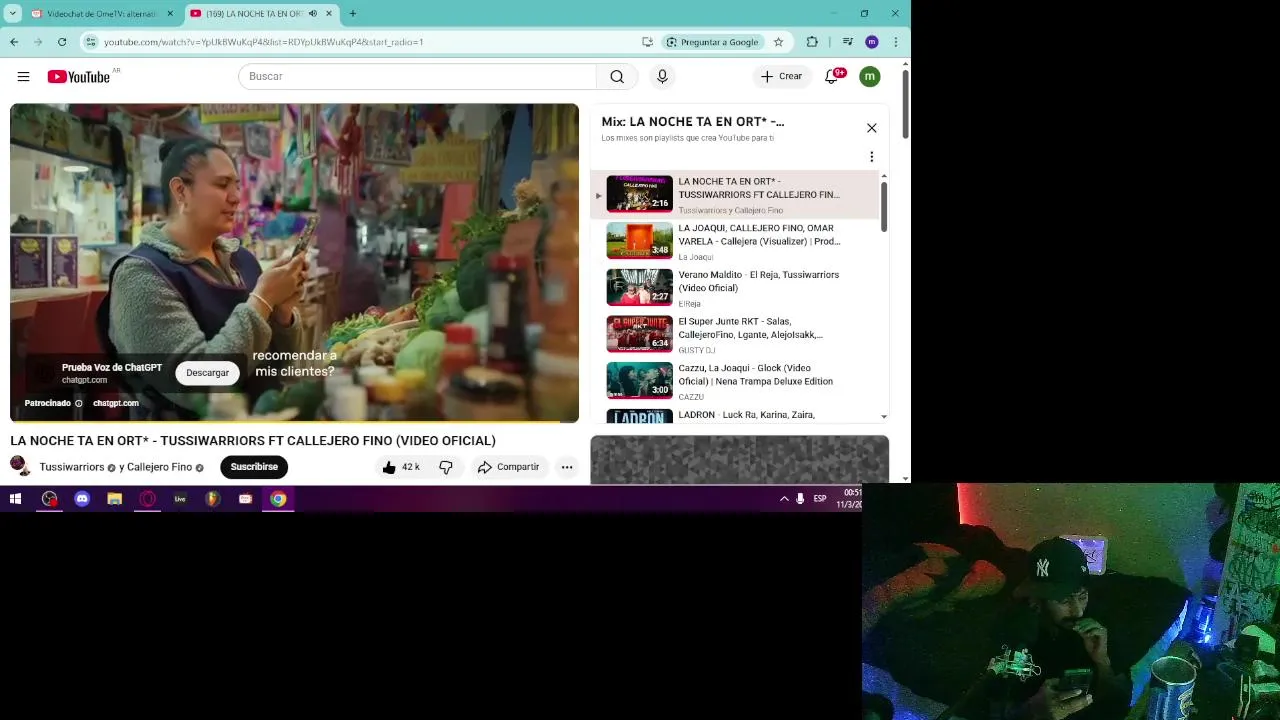Open Patrocinado ad info icon
The image size is (1280, 720).
click(79, 403)
